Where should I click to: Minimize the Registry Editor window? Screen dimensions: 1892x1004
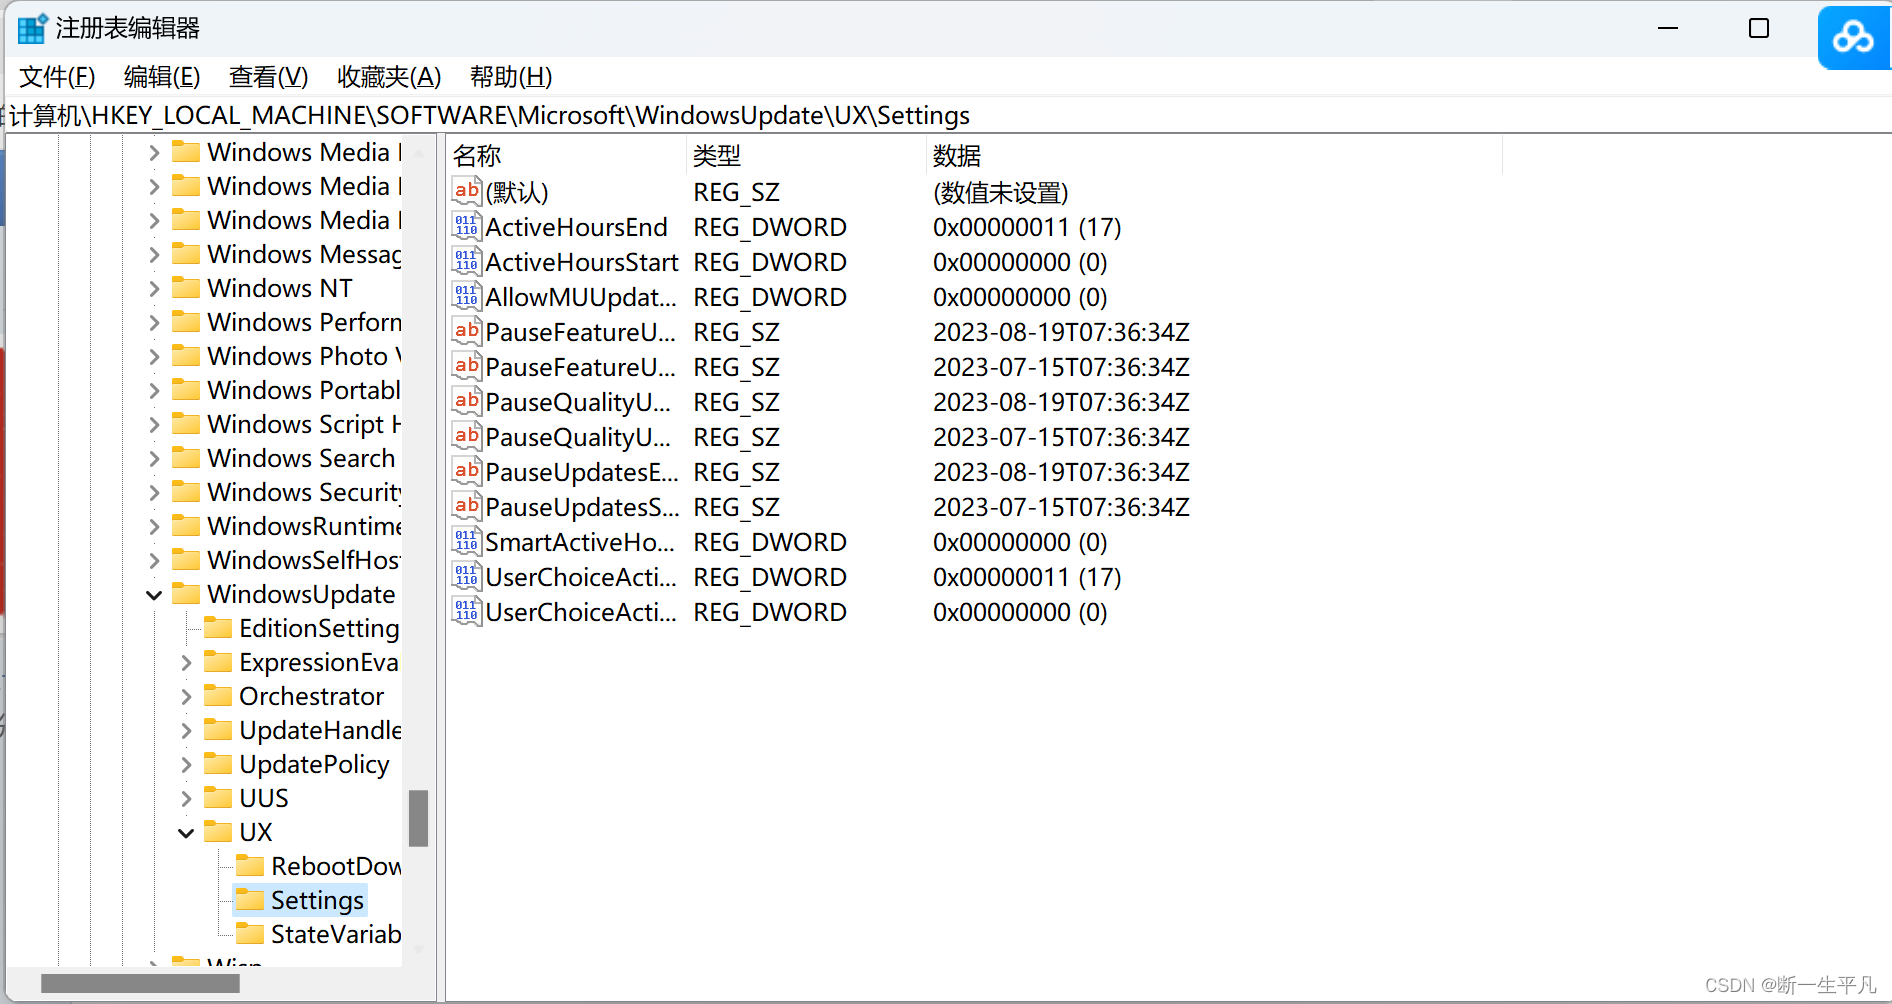tap(1668, 28)
